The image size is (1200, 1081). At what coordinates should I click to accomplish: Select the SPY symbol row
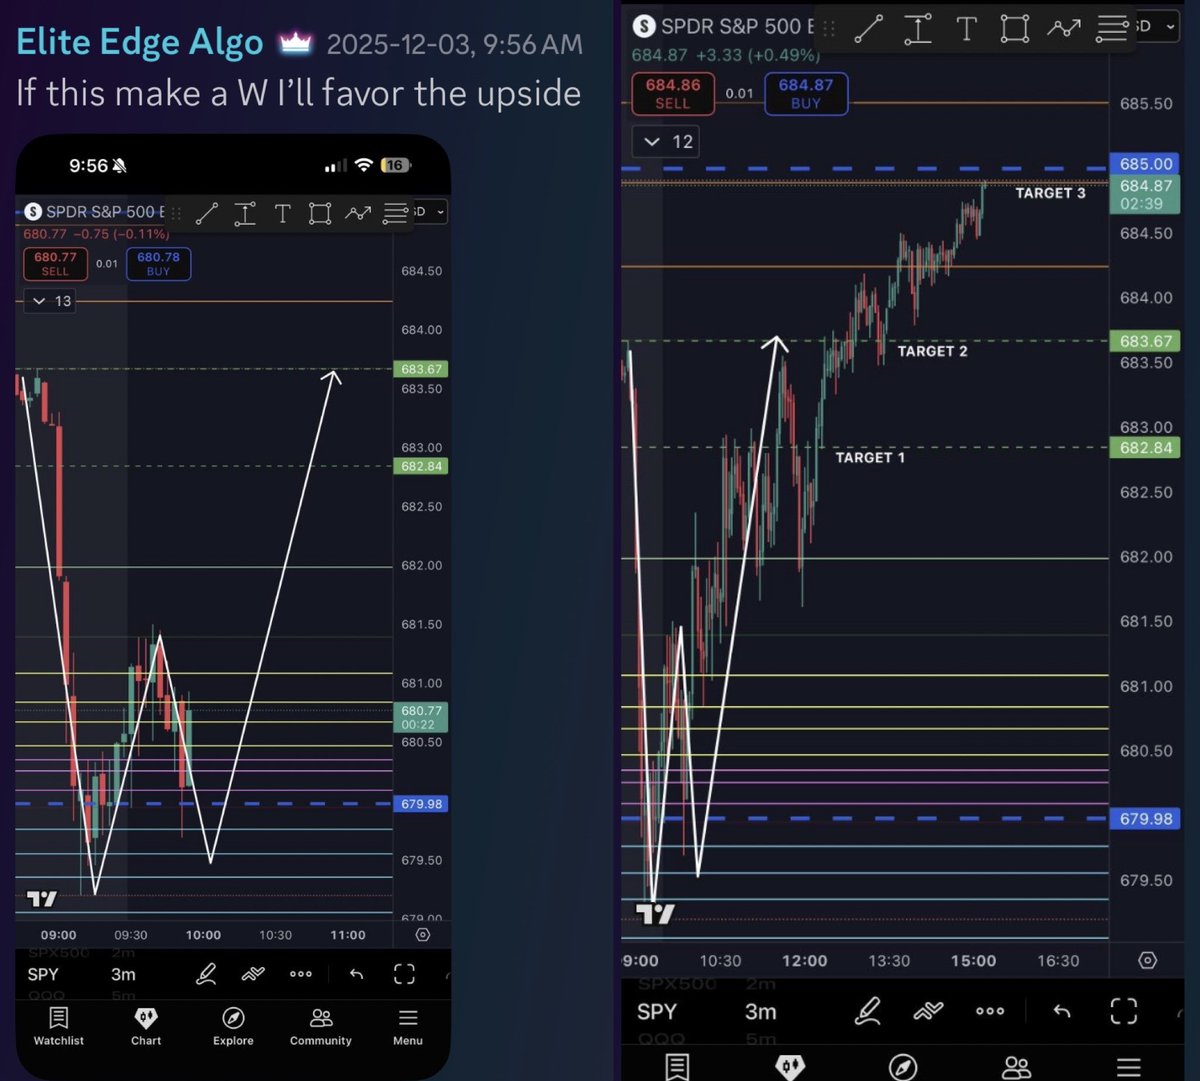coord(657,1011)
